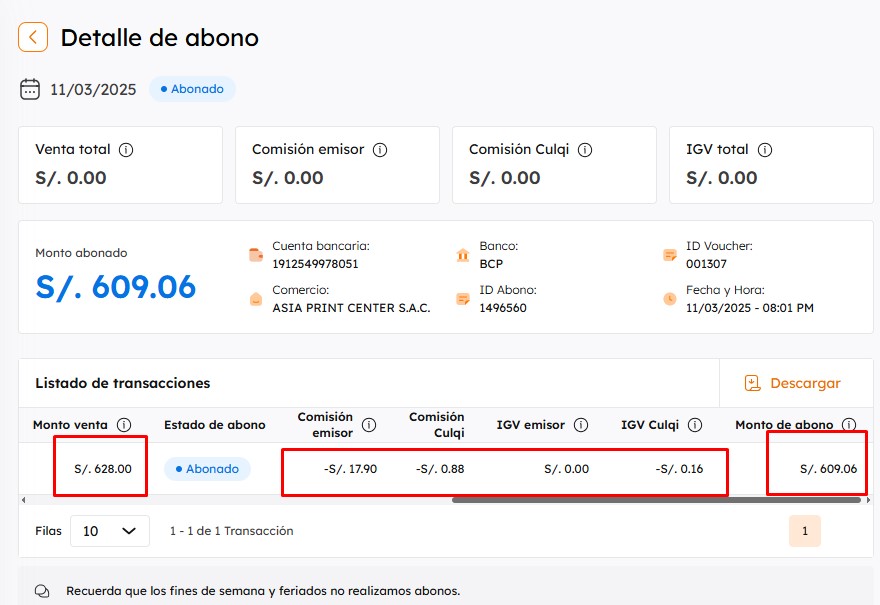The width and height of the screenshot is (880, 605).
Task: Click info icon beside IGV Culqi column
Action: click(x=694, y=425)
